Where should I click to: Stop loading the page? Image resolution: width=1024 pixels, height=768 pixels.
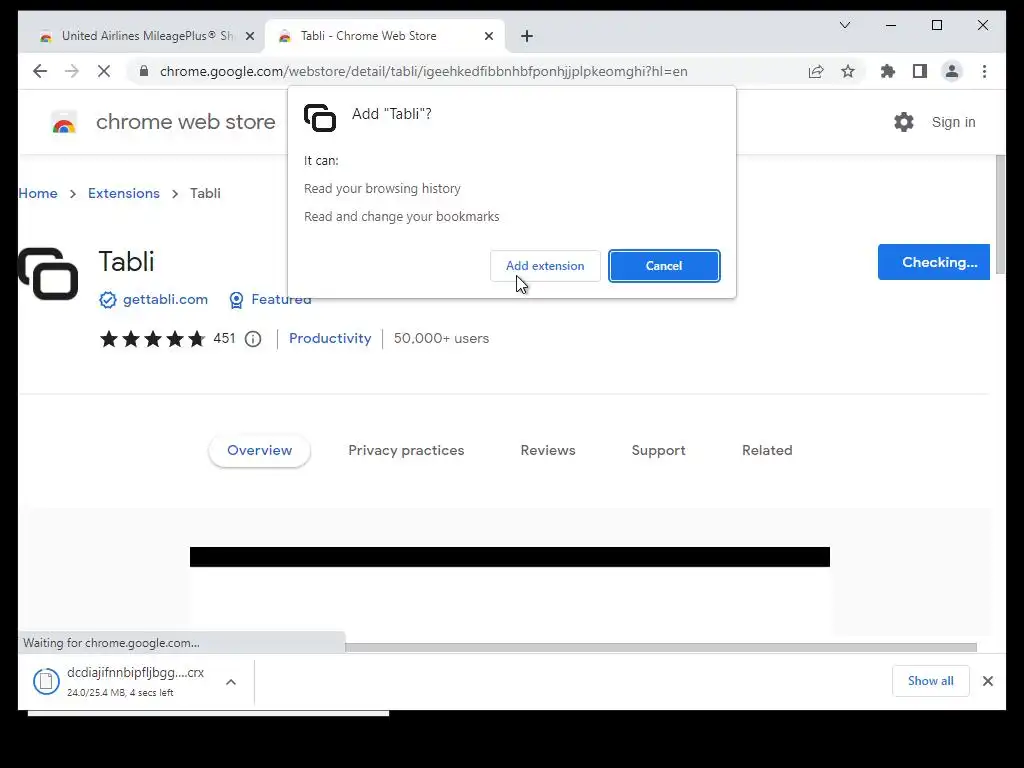(x=104, y=71)
